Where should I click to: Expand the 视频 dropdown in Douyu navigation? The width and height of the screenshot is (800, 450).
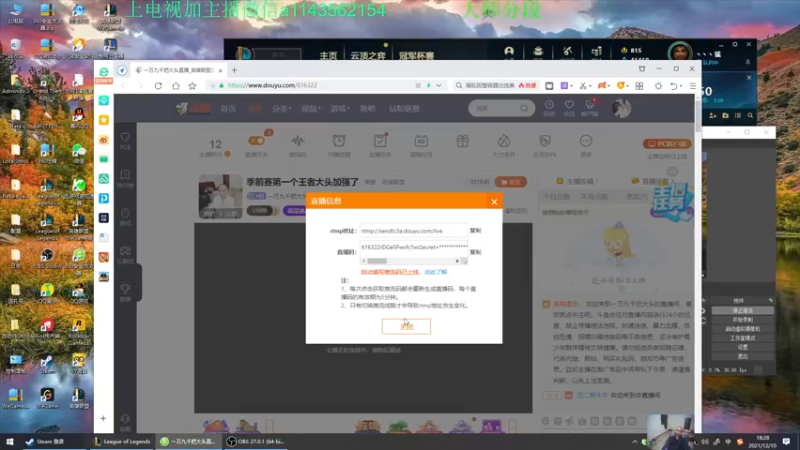pos(310,108)
